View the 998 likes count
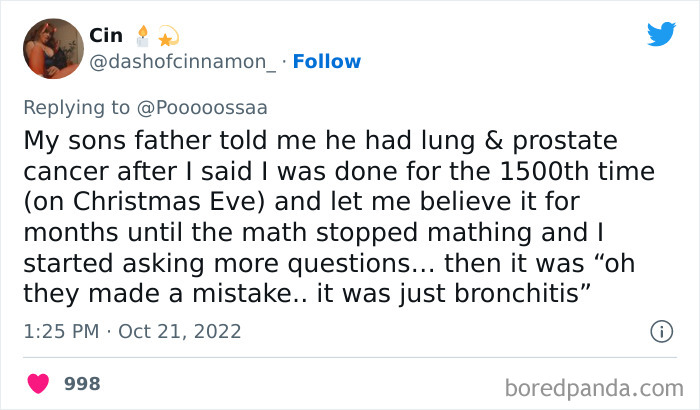The width and height of the screenshot is (700, 410). 82,384
